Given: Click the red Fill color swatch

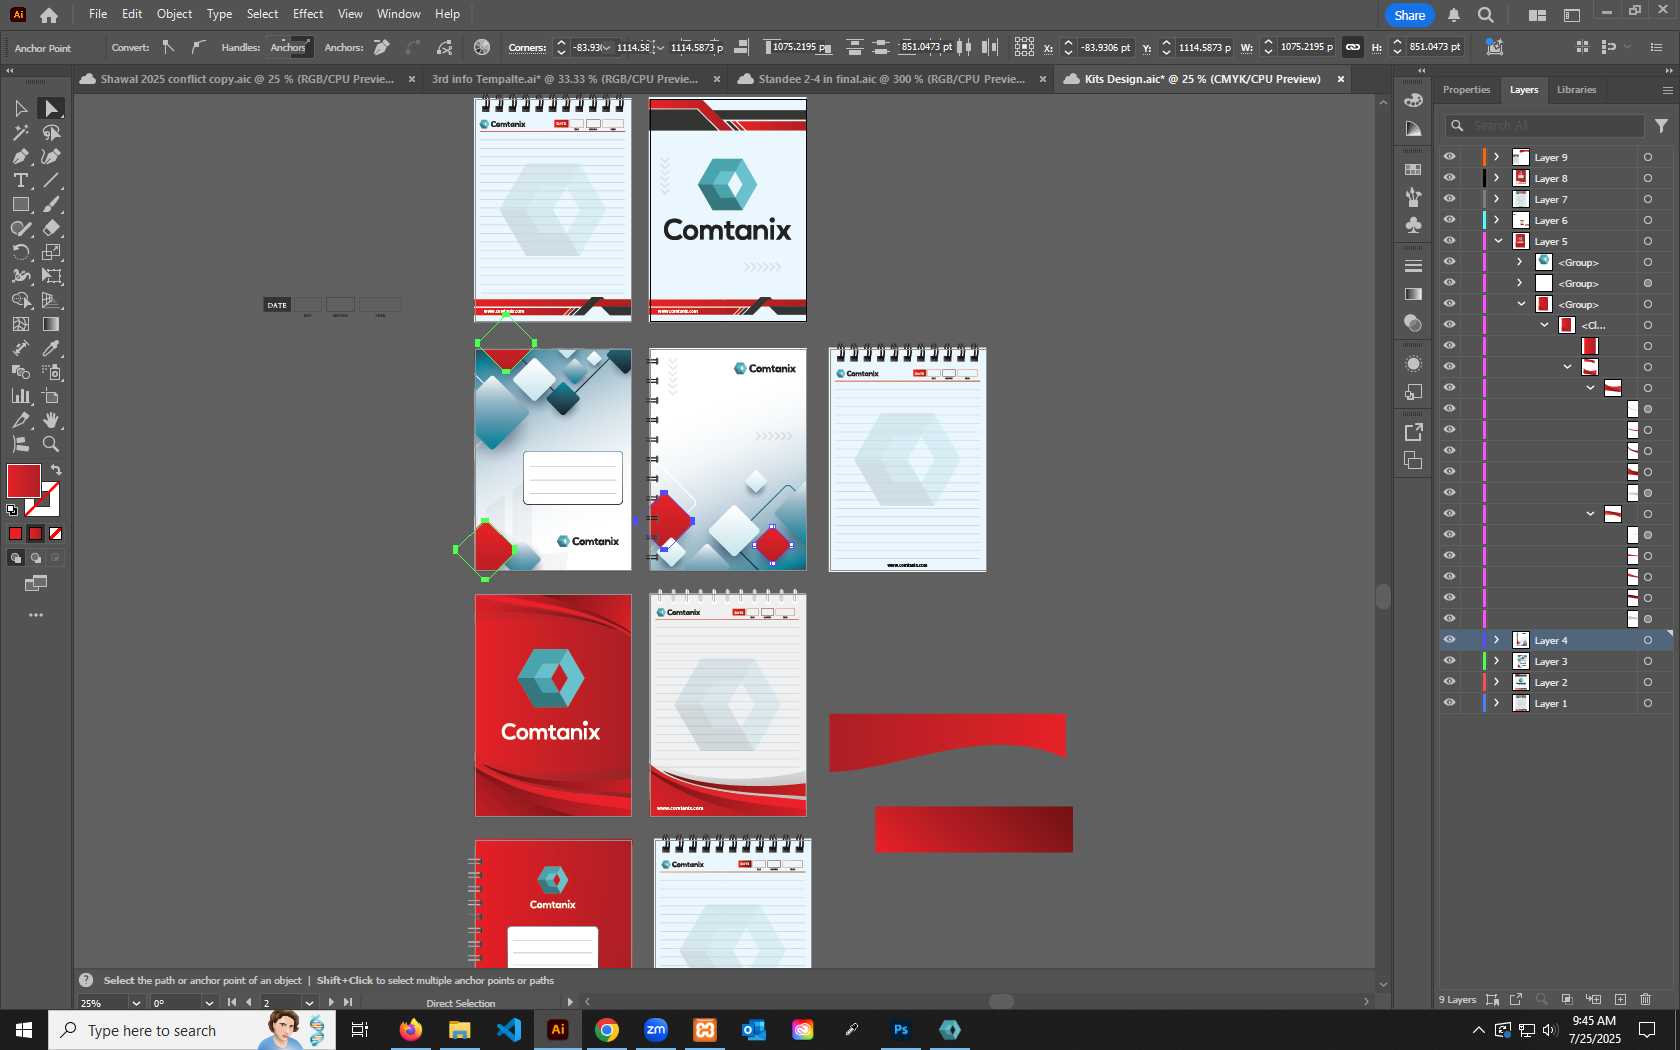Looking at the screenshot, I should pyautogui.click(x=23, y=481).
